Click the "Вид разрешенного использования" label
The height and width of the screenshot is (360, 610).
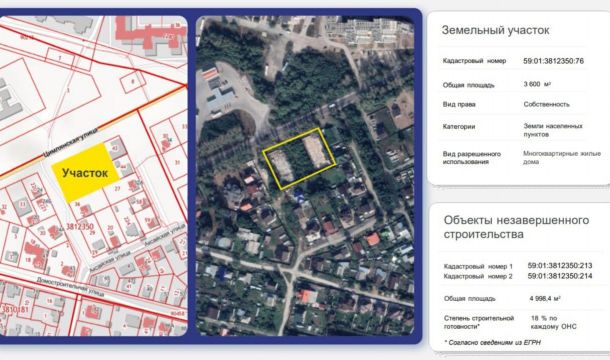click(472, 158)
